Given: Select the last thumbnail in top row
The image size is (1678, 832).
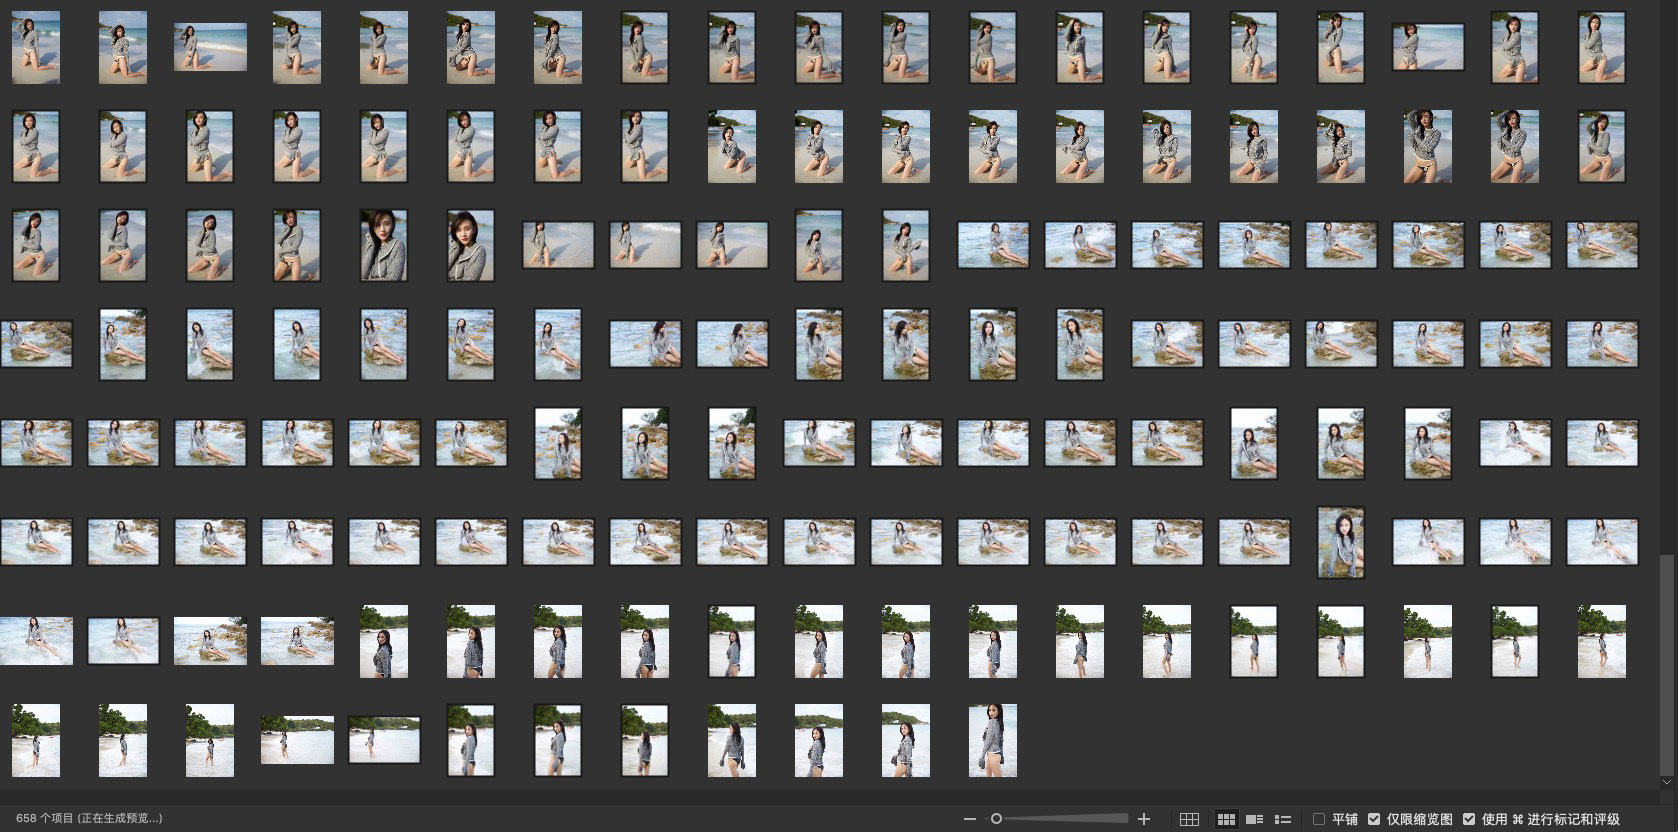Looking at the screenshot, I should click(1601, 47).
